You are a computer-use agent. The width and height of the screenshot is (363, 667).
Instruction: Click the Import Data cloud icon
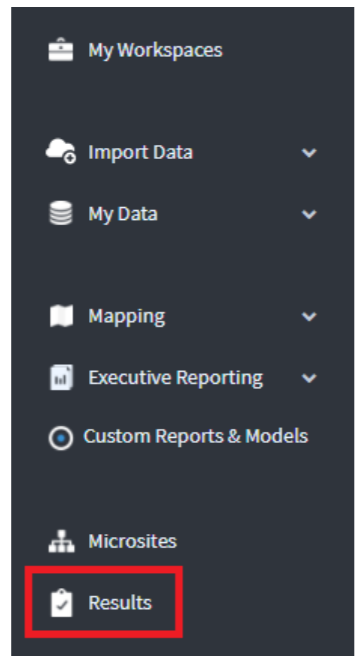(x=61, y=151)
